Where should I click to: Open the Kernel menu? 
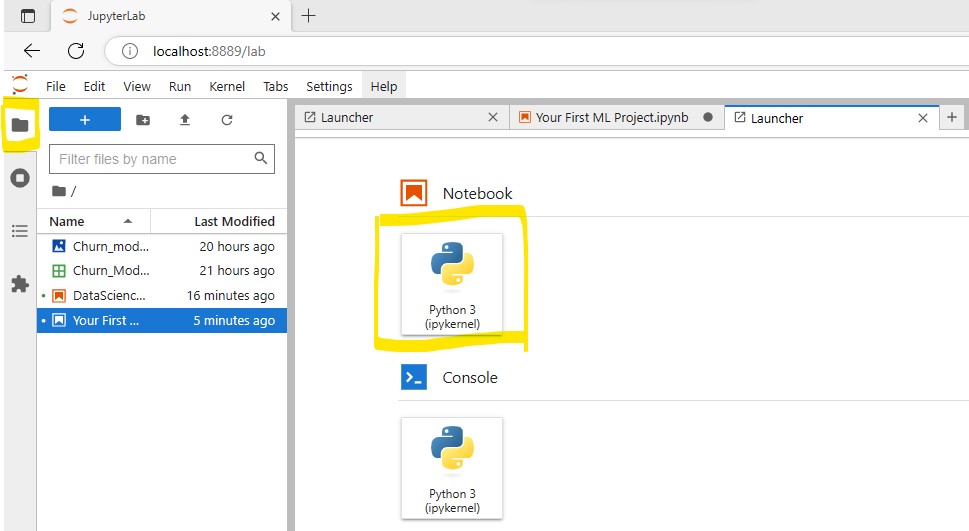pyautogui.click(x=227, y=87)
